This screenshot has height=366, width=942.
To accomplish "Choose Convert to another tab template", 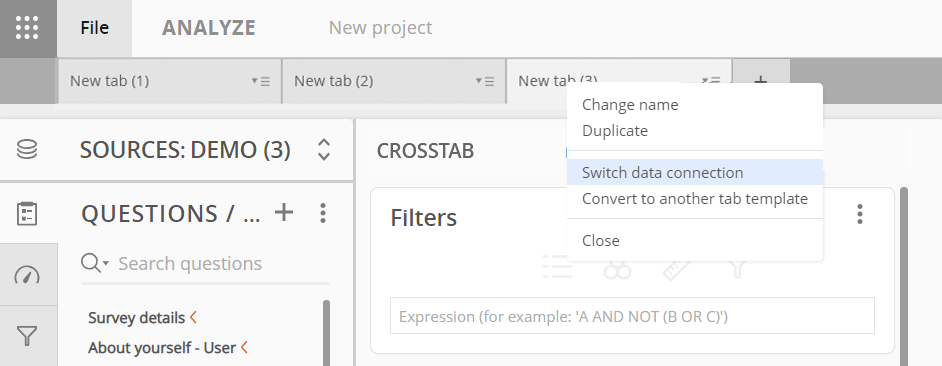I will tap(694, 198).
